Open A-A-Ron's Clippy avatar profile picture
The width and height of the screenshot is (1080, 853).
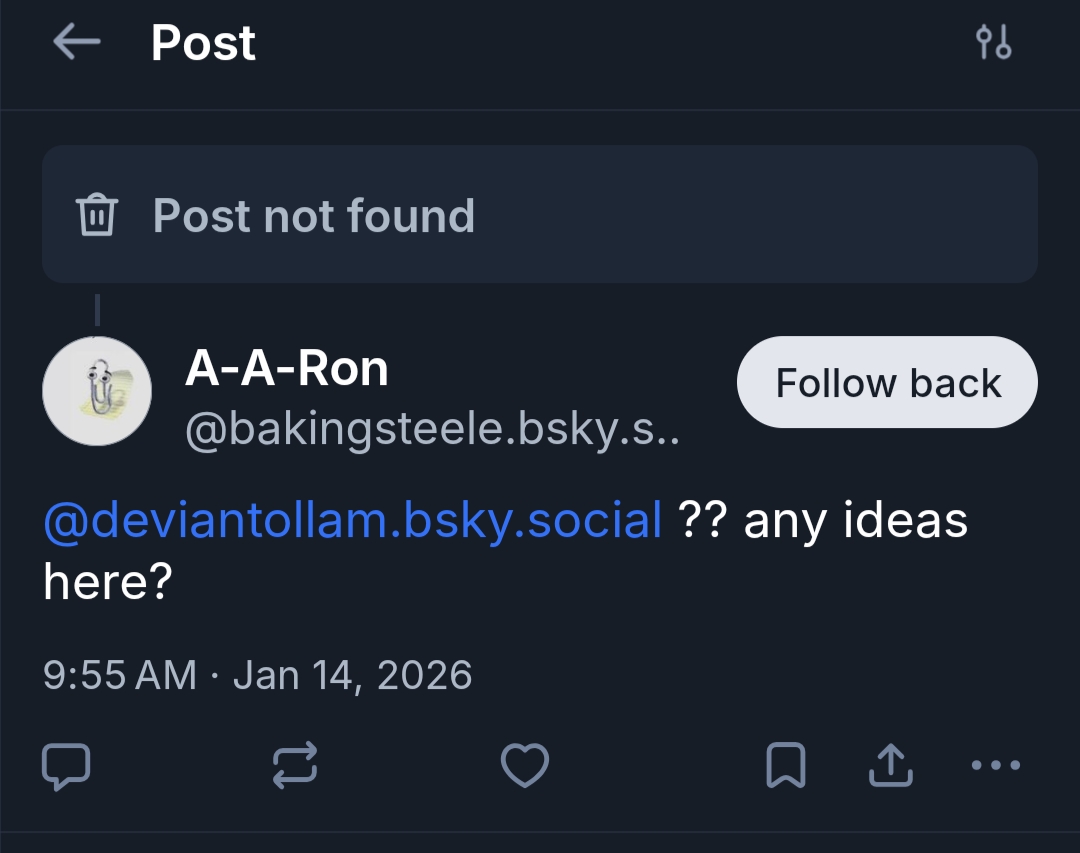coord(97,391)
